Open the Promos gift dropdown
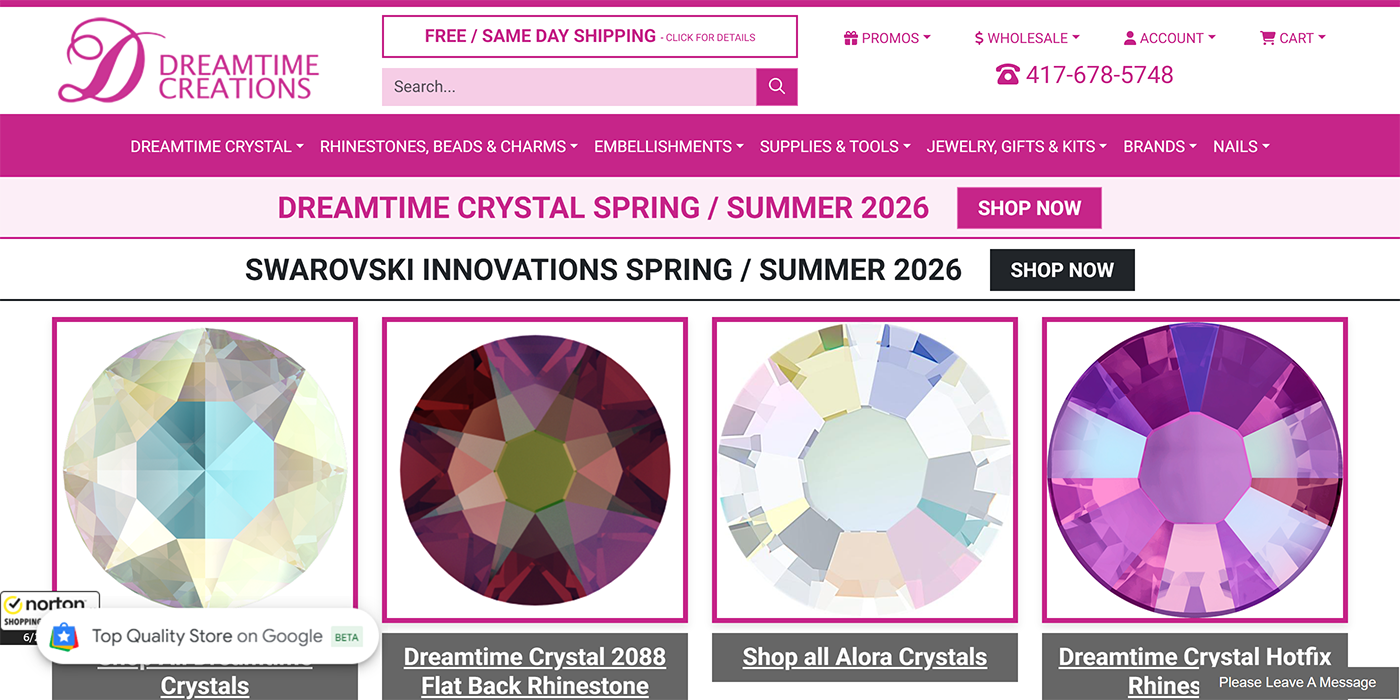Viewport: 1400px width, 700px height. point(887,38)
